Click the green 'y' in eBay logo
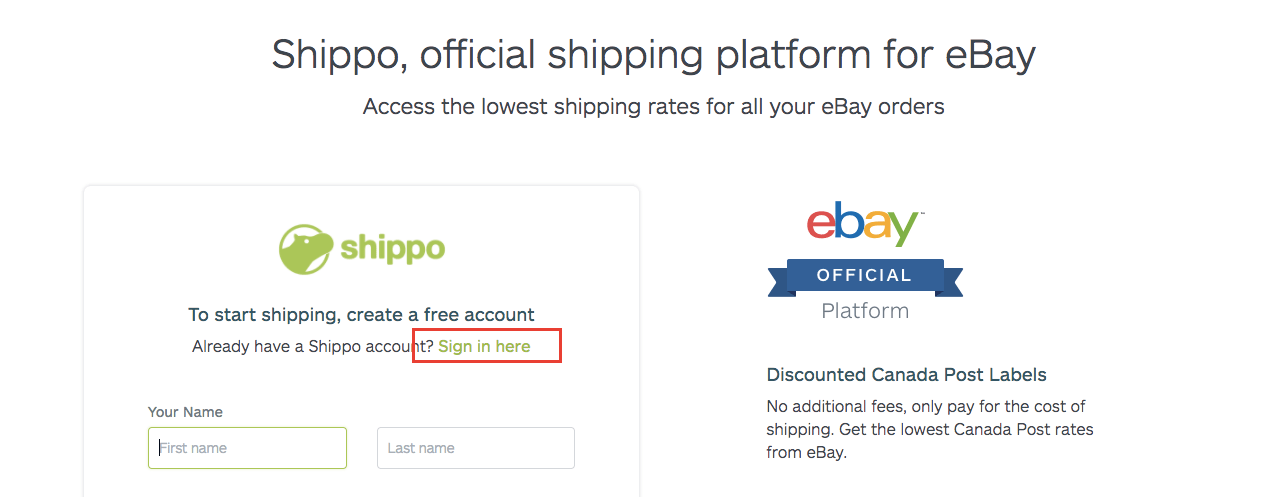1283x497 pixels. click(902, 228)
